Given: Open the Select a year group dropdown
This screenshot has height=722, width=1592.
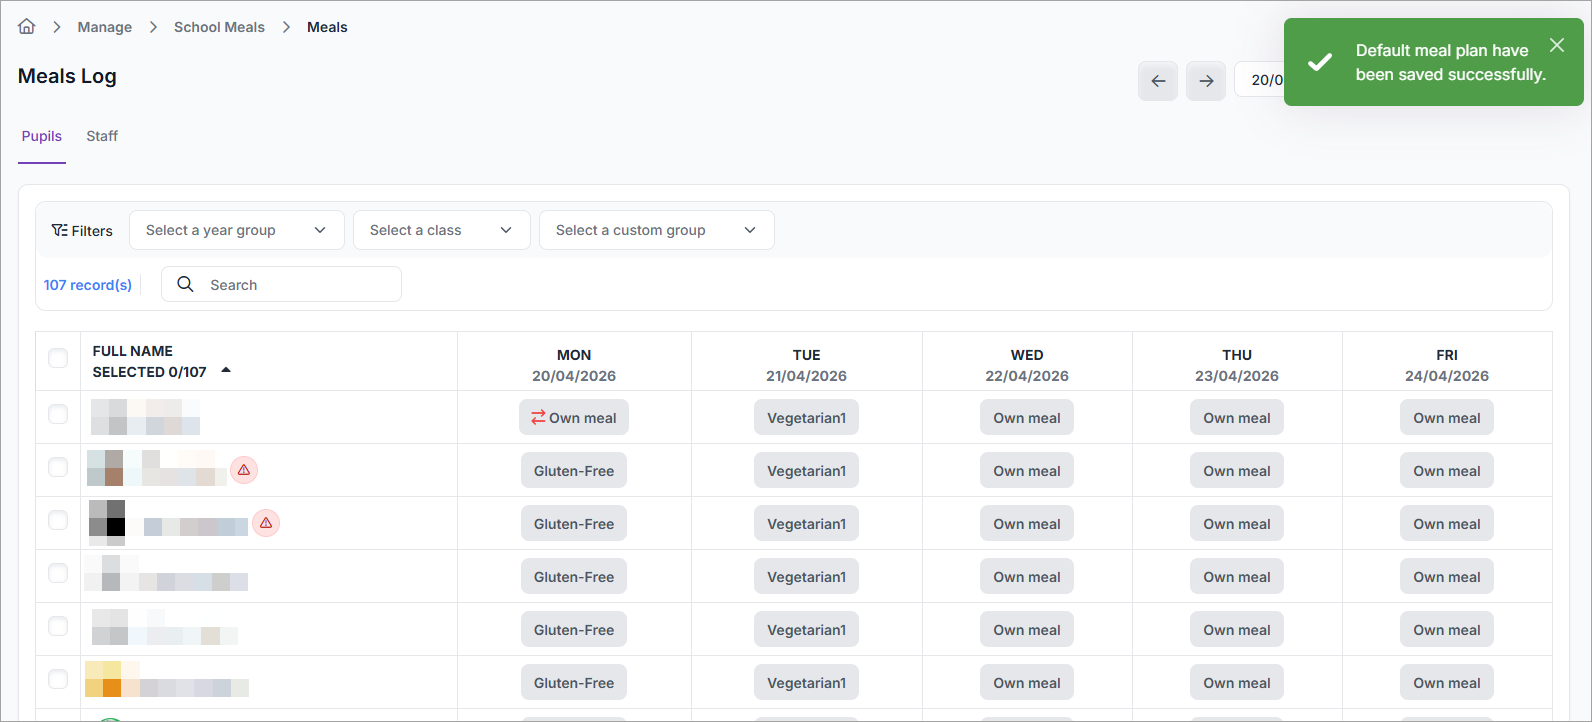Looking at the screenshot, I should pos(236,230).
